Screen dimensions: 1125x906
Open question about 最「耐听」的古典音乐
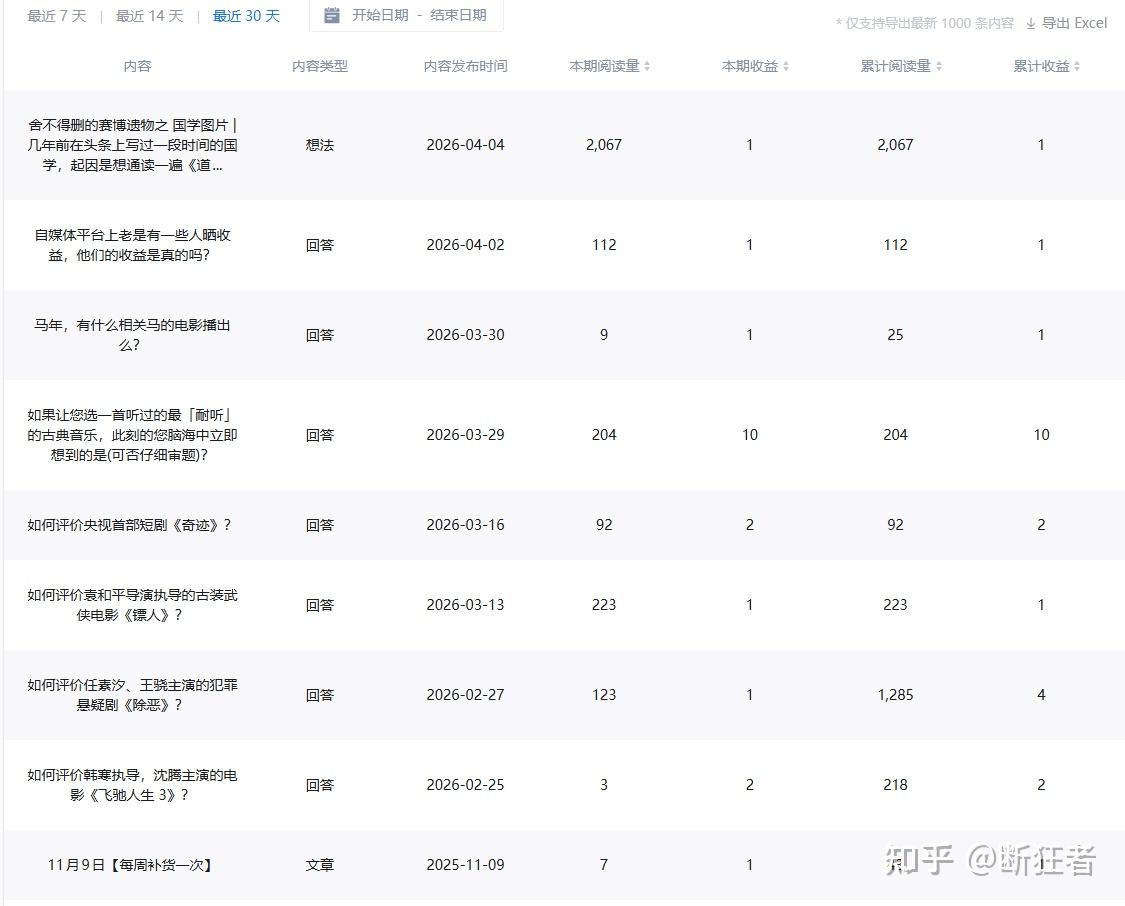(x=132, y=435)
